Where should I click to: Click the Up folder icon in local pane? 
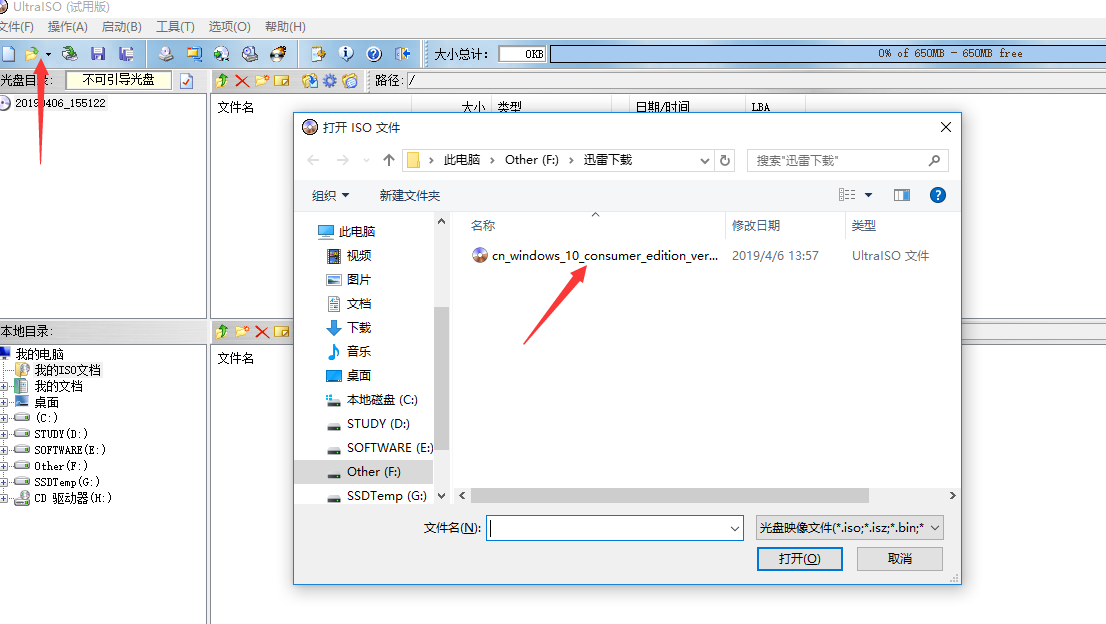[x=221, y=331]
